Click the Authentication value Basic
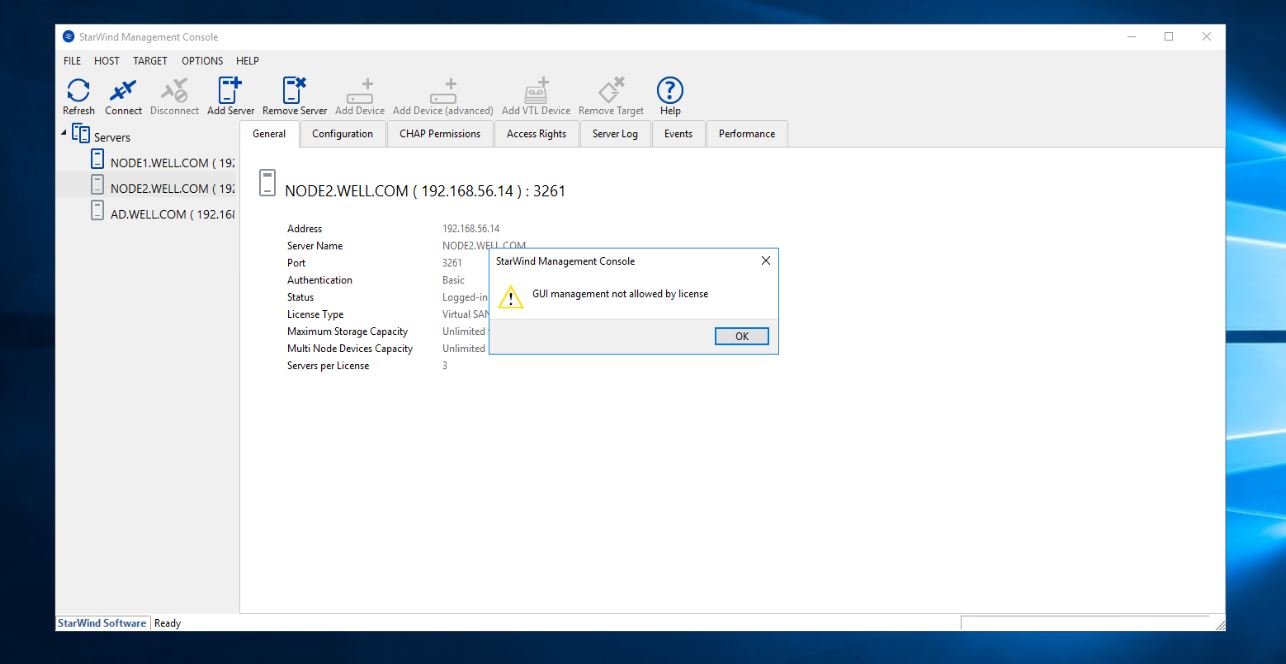The width and height of the screenshot is (1286, 664). coord(453,281)
